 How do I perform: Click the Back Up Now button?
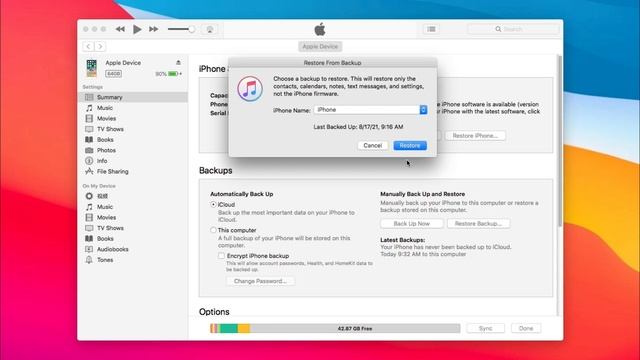pos(411,224)
